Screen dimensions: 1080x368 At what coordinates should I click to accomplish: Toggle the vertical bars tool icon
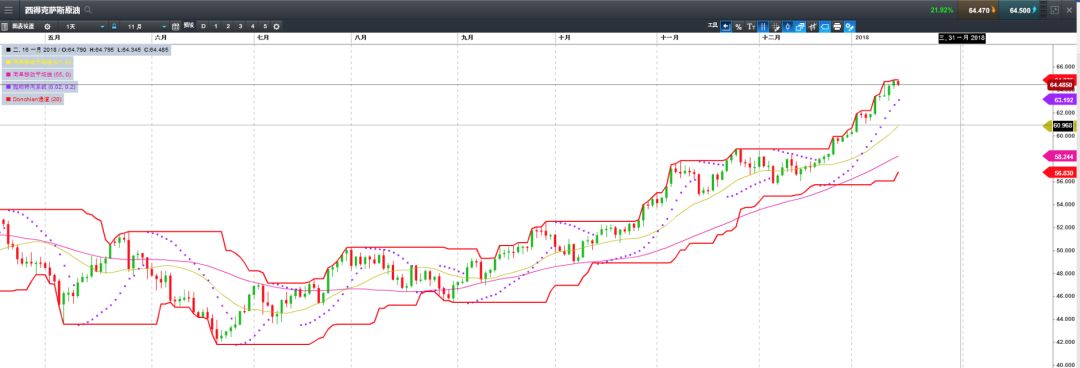[x=763, y=26]
